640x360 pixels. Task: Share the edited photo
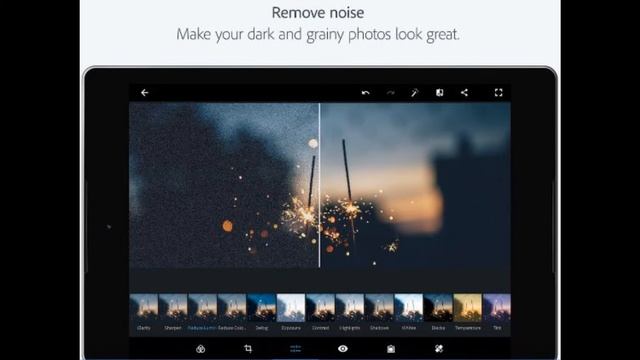464,93
